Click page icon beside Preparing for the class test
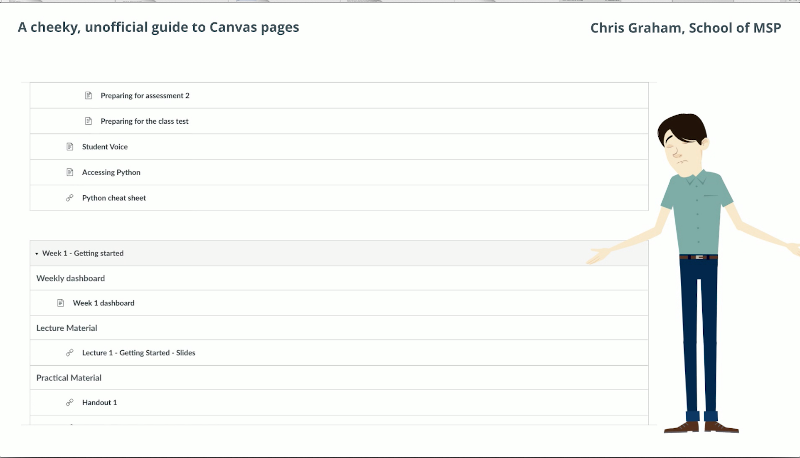 click(x=88, y=121)
